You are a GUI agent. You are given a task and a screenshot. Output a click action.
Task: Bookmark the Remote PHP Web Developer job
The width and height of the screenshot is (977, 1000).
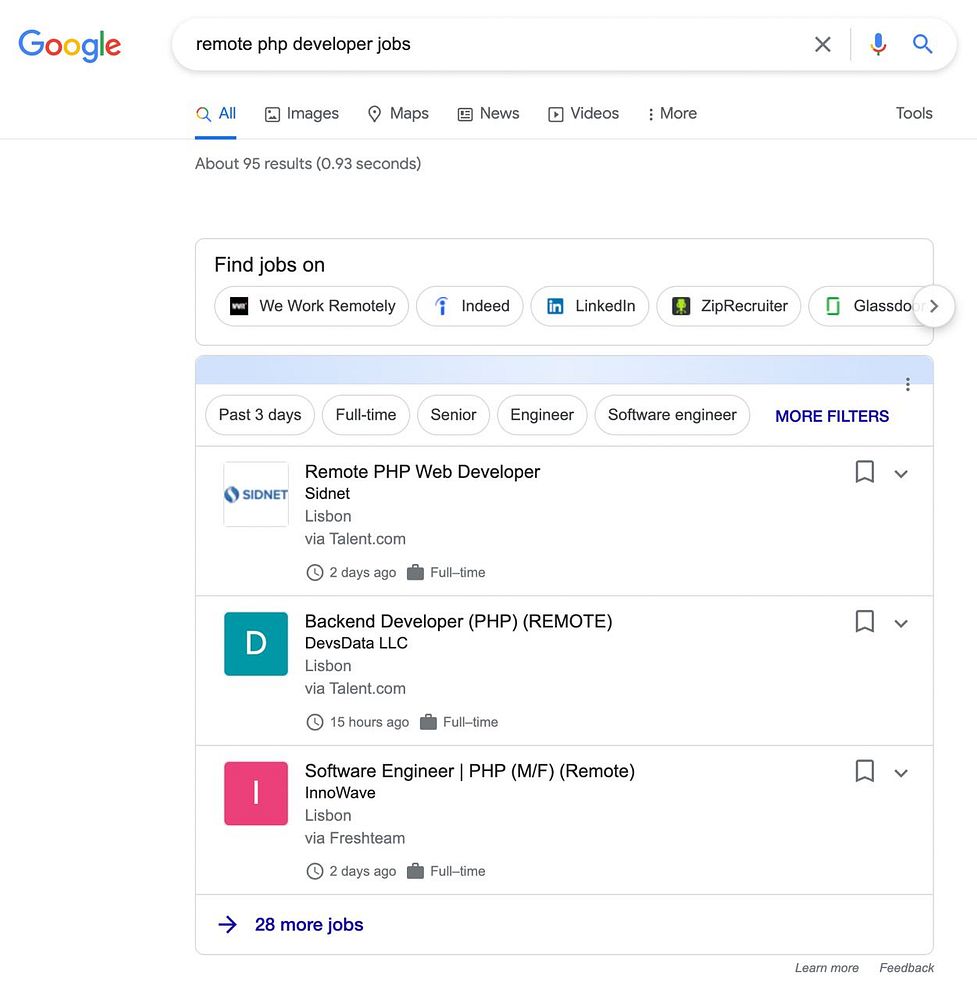(865, 472)
